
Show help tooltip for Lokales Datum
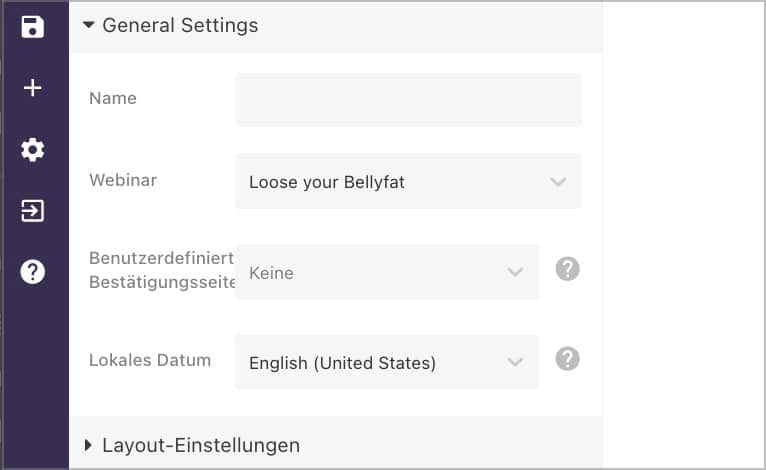coord(568,359)
